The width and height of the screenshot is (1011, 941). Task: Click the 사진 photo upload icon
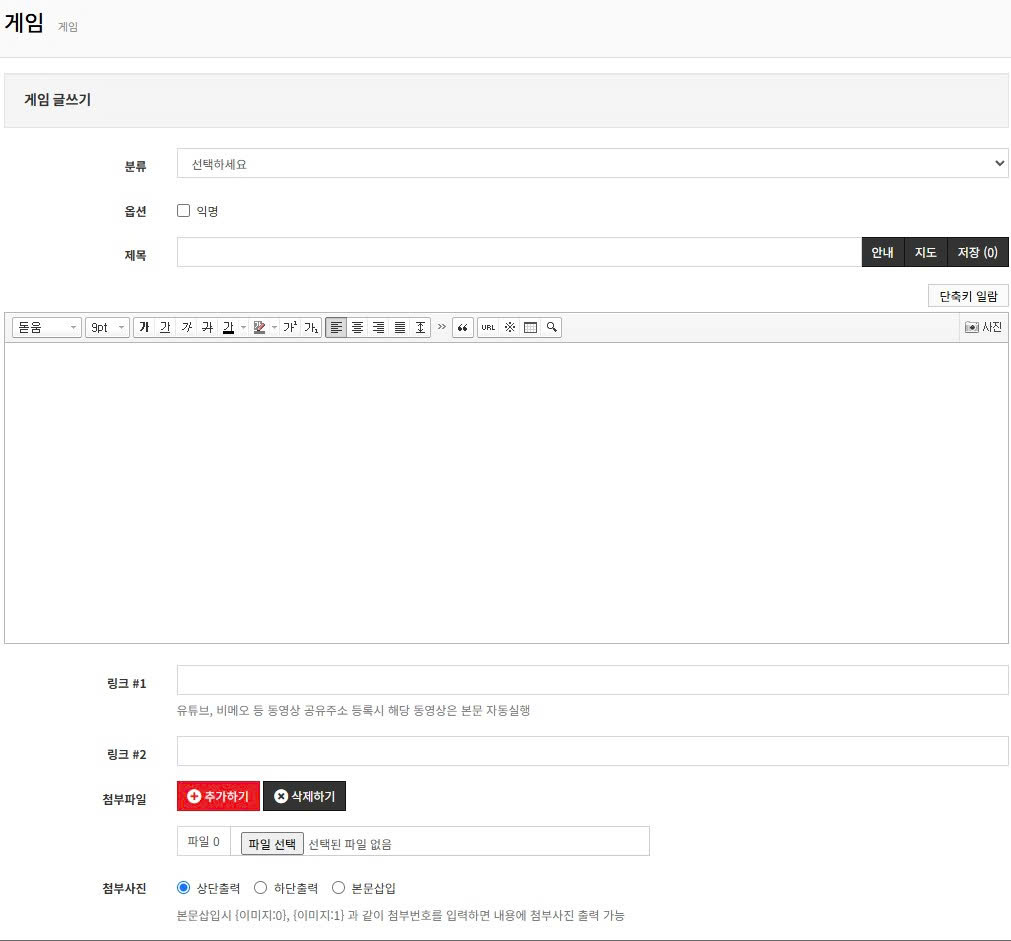click(983, 328)
